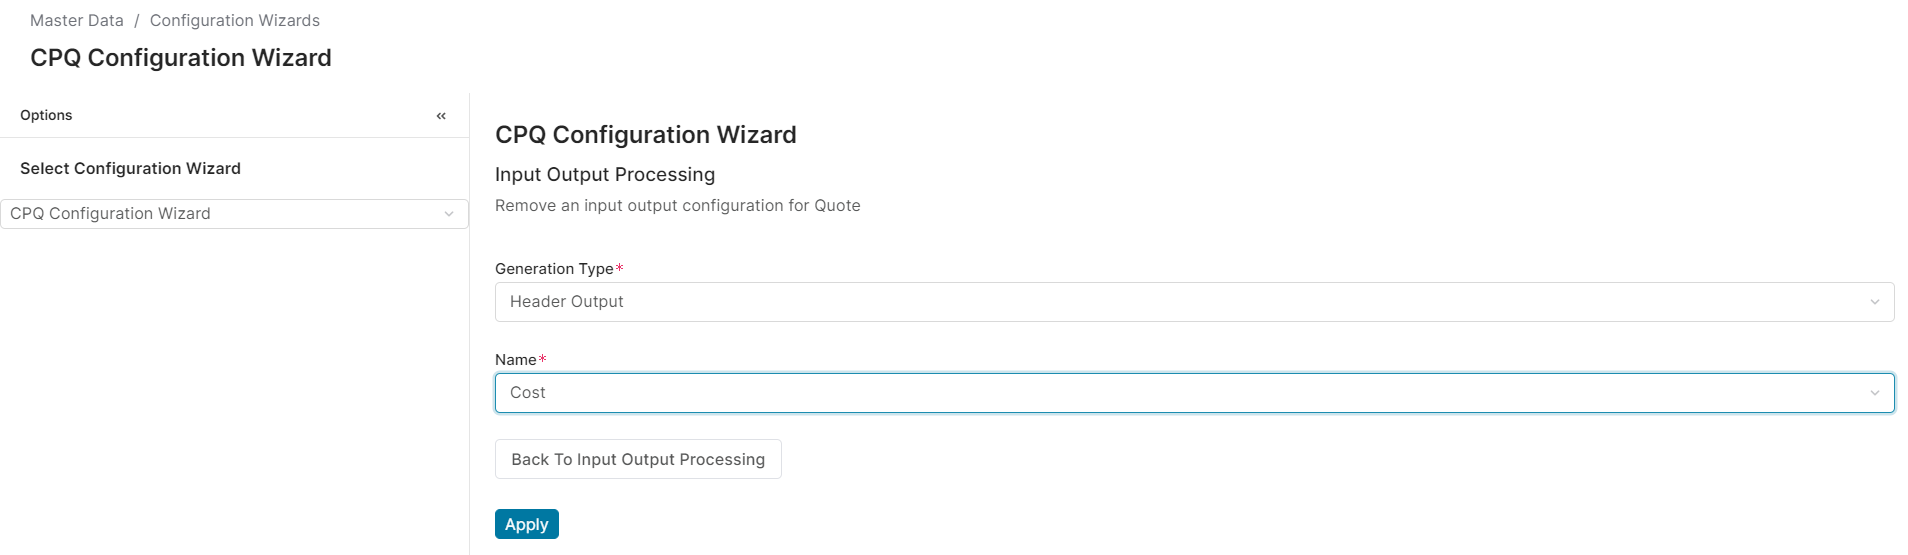Click the Input Output Processing subheading

(x=605, y=175)
